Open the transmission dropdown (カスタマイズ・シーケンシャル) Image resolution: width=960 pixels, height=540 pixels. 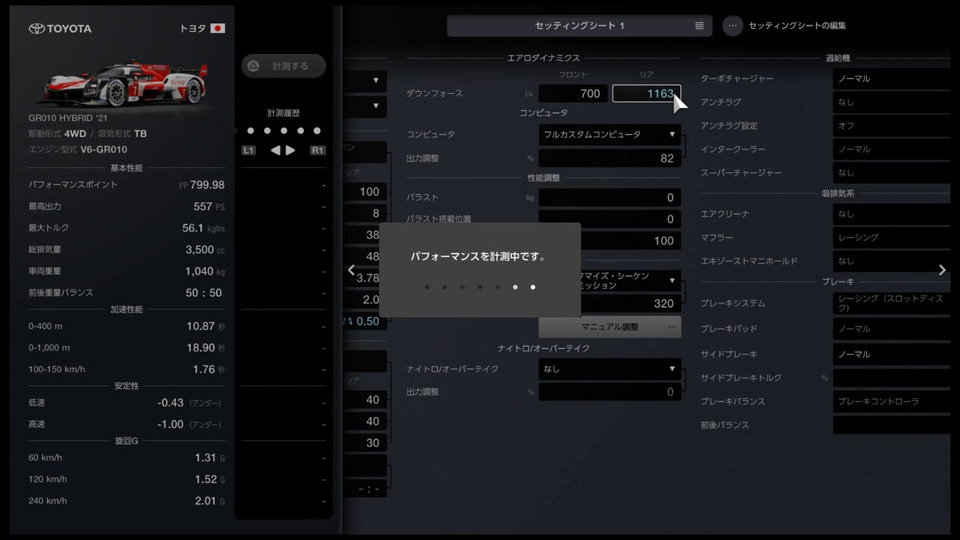click(x=630, y=281)
